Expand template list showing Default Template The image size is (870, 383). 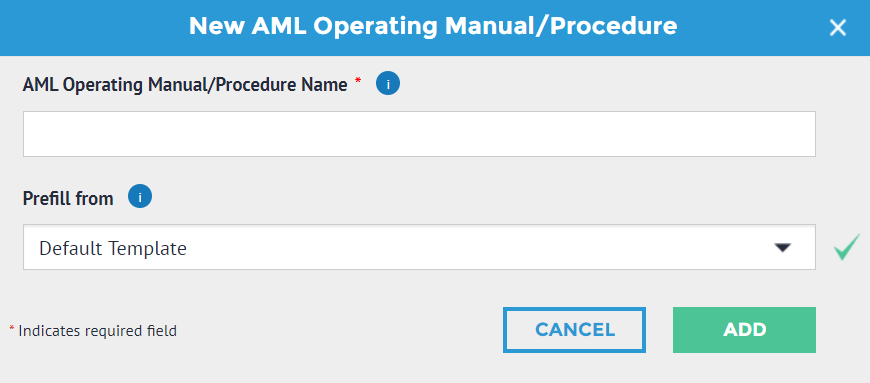pos(419,247)
